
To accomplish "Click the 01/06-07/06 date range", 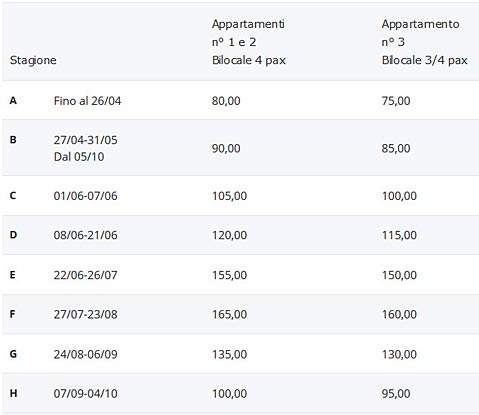I will click(x=85, y=196).
